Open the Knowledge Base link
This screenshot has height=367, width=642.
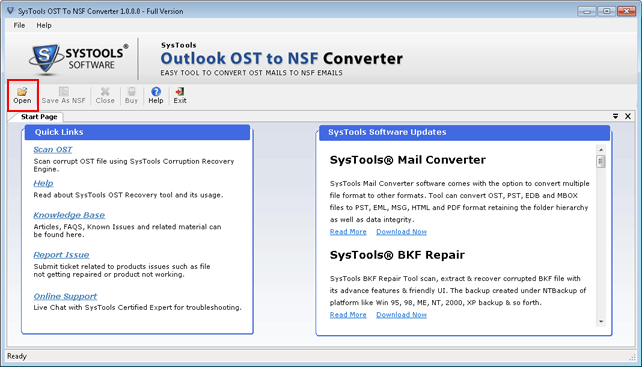click(x=69, y=215)
